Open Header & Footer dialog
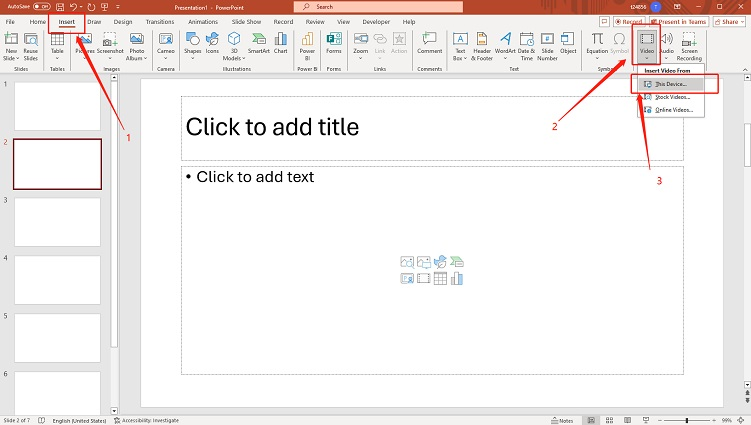This screenshot has width=751, height=425. click(x=482, y=46)
